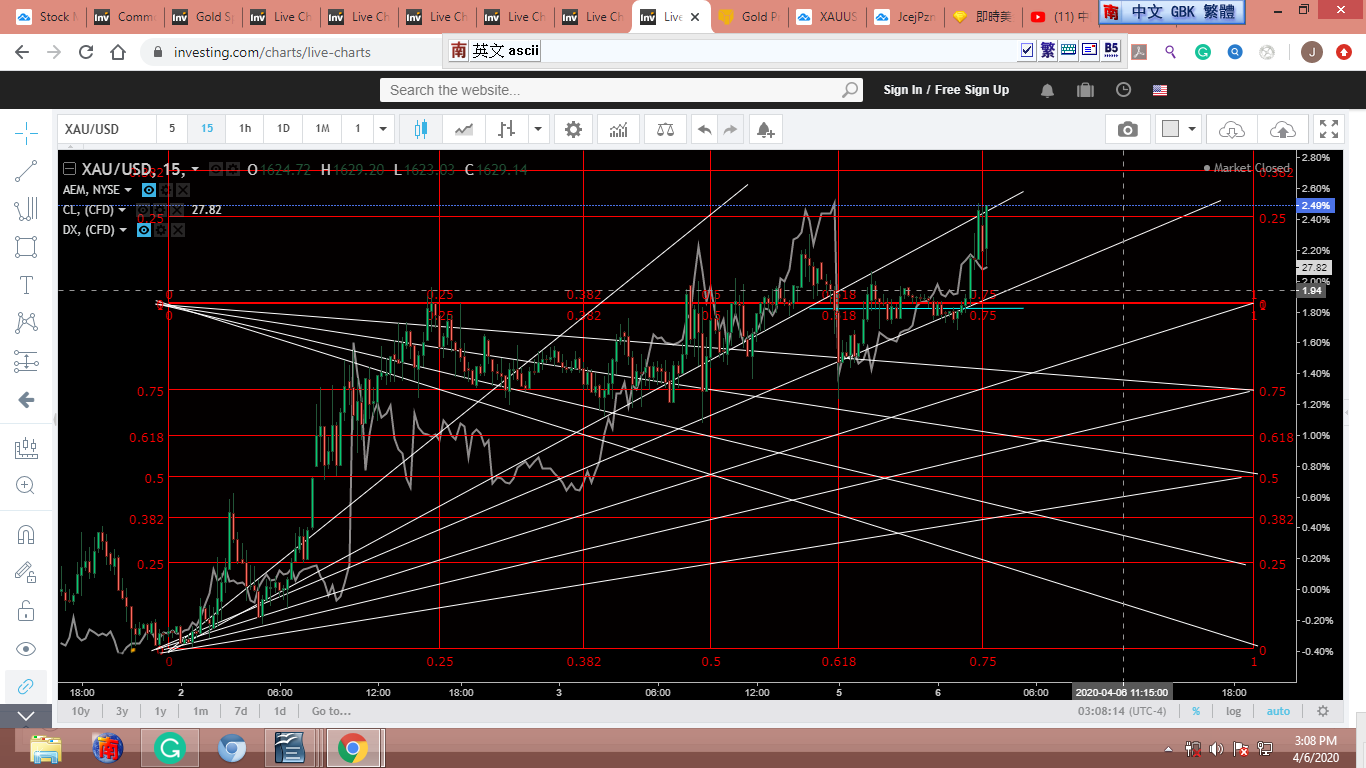Click the Search the website field
The height and width of the screenshot is (768, 1366).
pos(610,90)
